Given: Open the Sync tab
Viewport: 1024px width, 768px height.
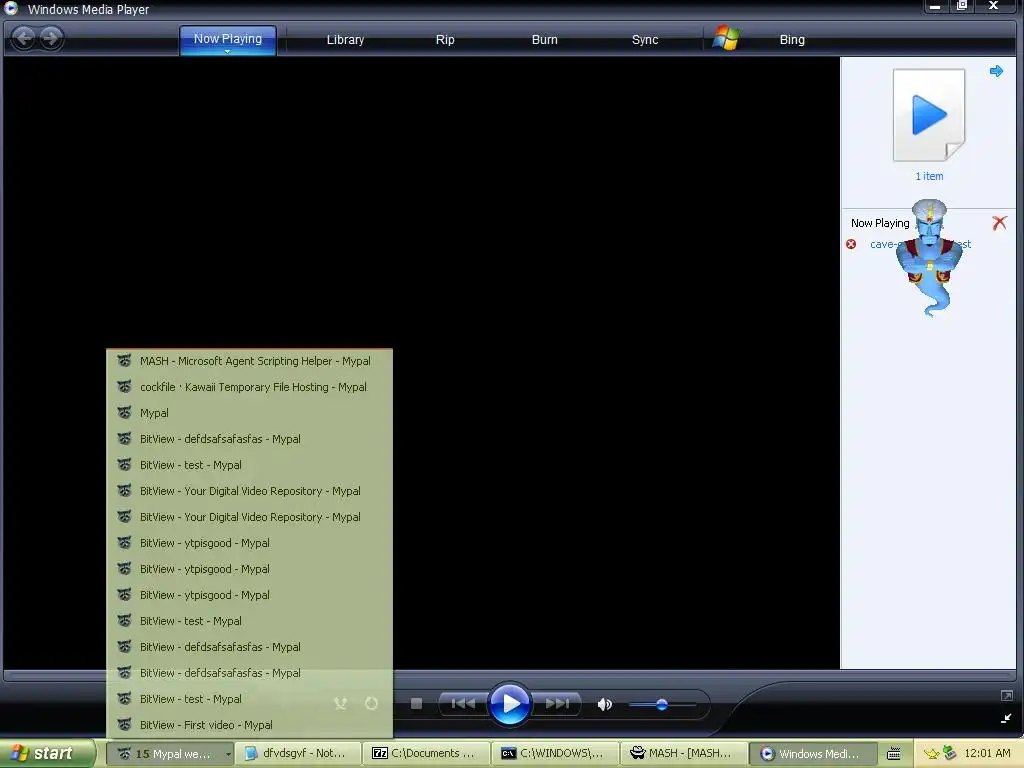Looking at the screenshot, I should (645, 40).
